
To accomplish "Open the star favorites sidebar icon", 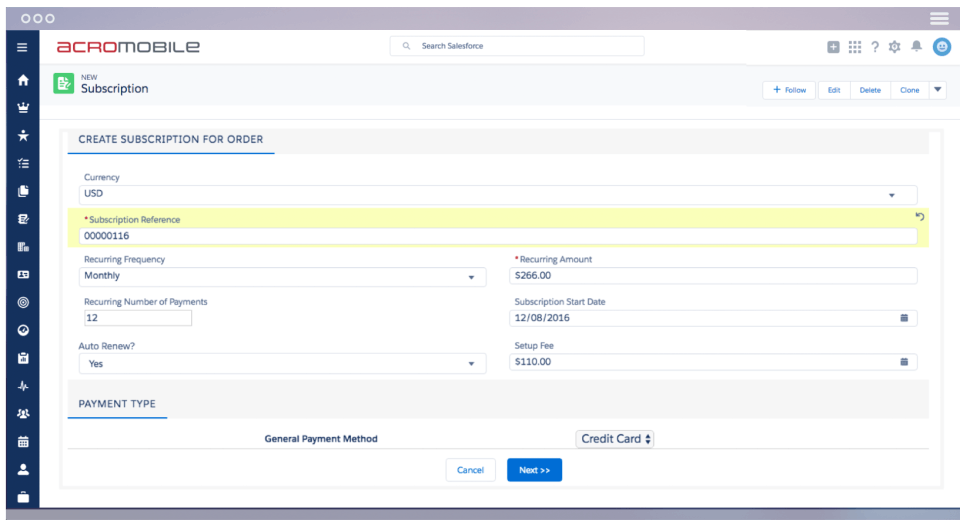I will tap(23, 135).
